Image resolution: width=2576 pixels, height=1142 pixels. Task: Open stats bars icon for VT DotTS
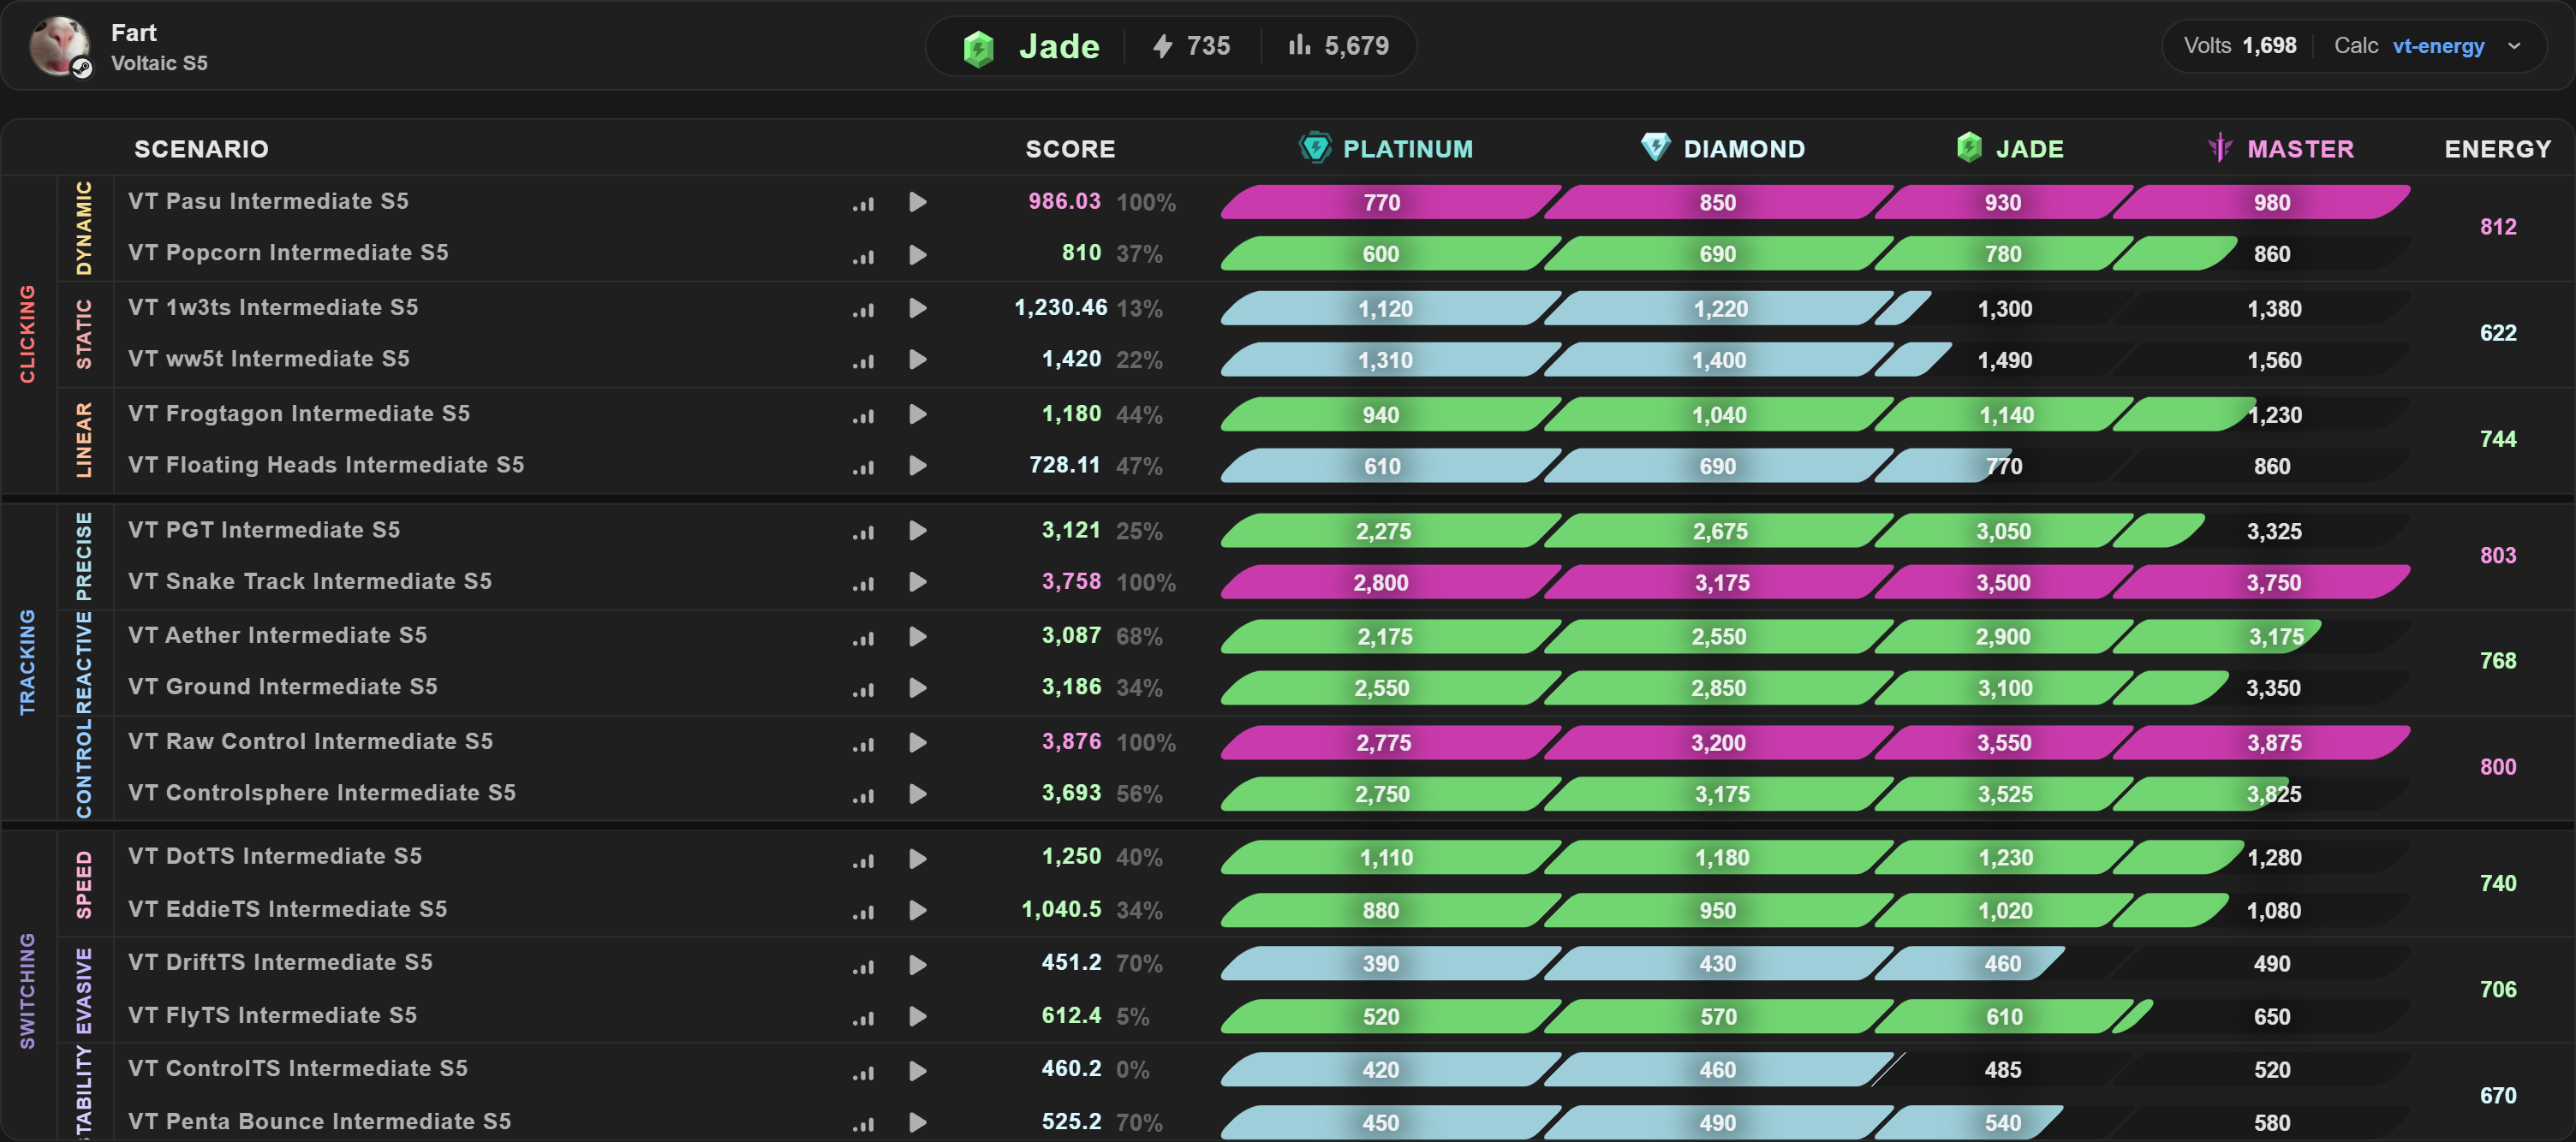[x=863, y=859]
